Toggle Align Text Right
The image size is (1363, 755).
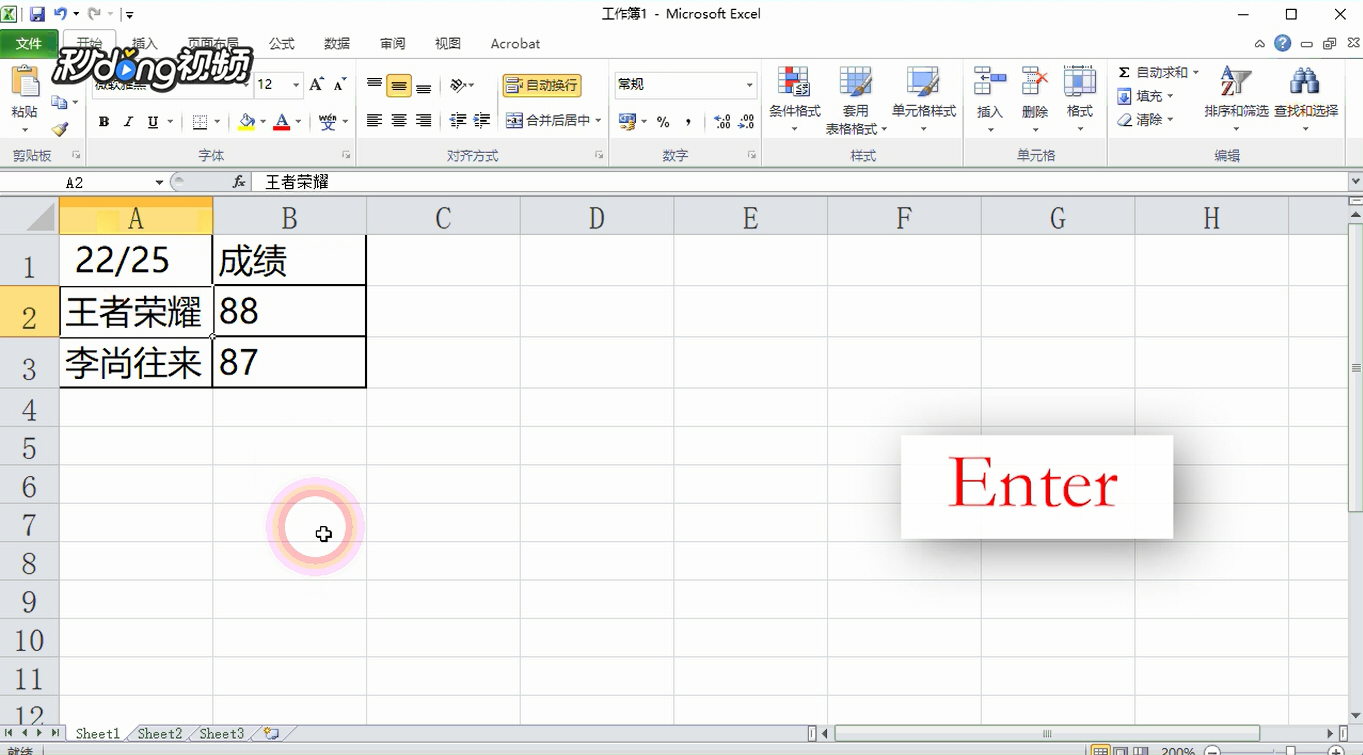[423, 121]
